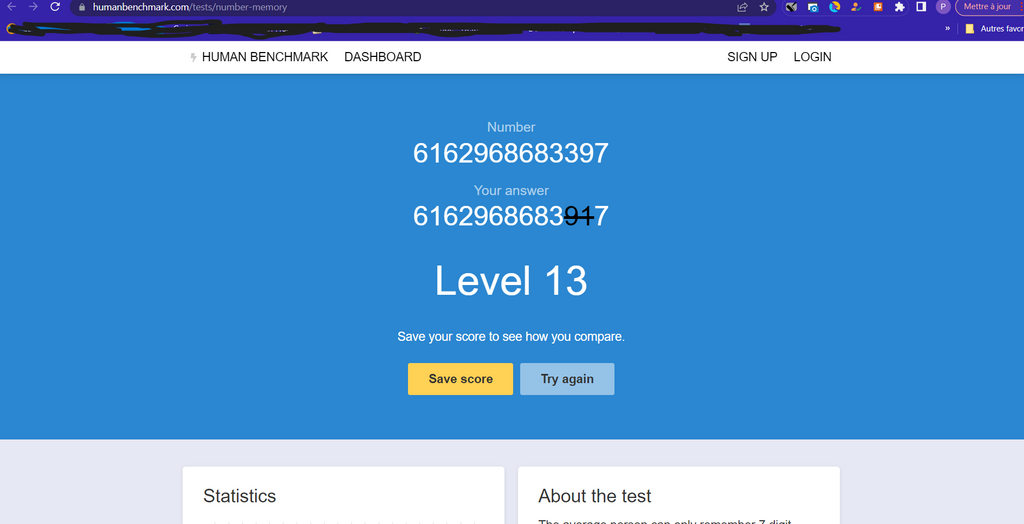Open the Autres favoris bookmarks folder
This screenshot has height=524, width=1024.
tap(994, 29)
